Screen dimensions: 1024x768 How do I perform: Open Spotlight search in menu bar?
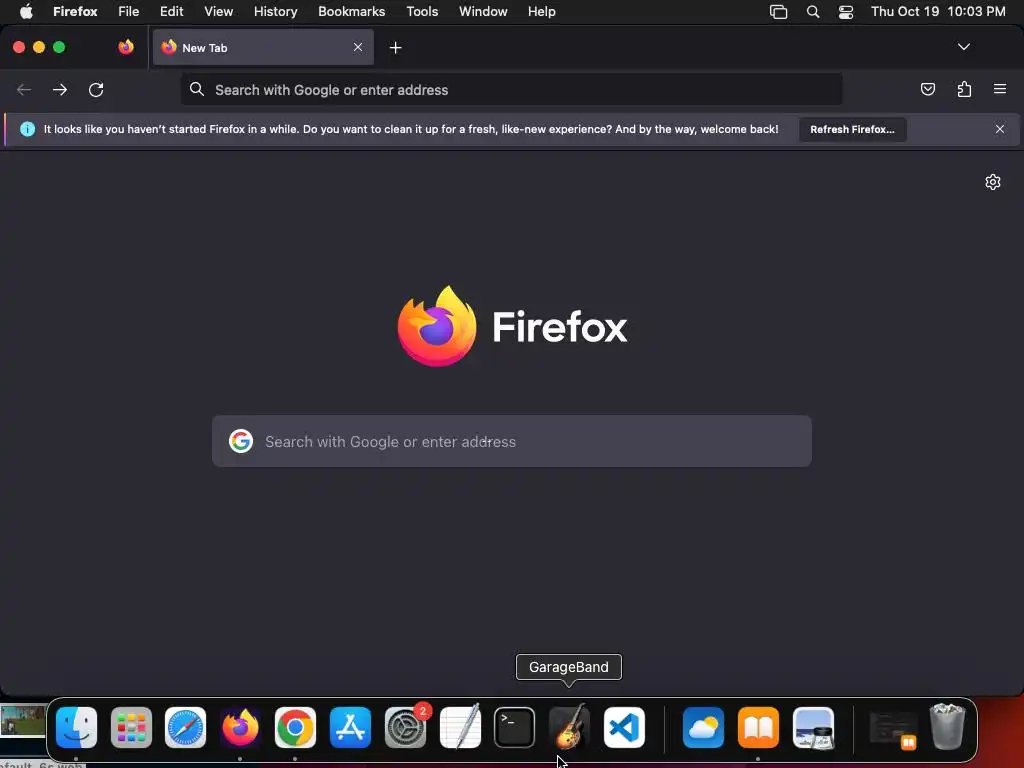812,12
